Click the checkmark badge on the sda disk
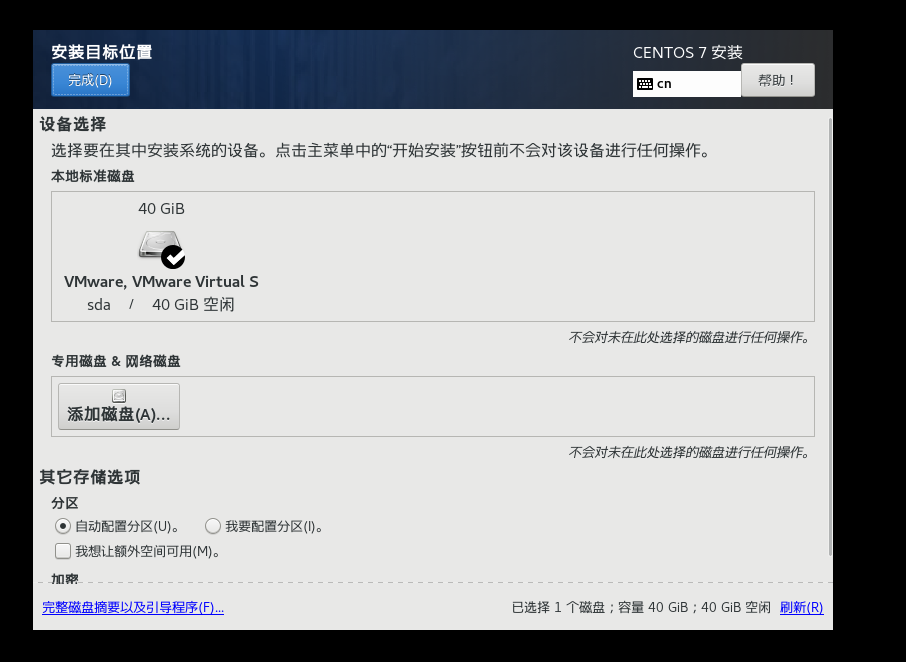Image resolution: width=906 pixels, height=662 pixels. coord(173,257)
